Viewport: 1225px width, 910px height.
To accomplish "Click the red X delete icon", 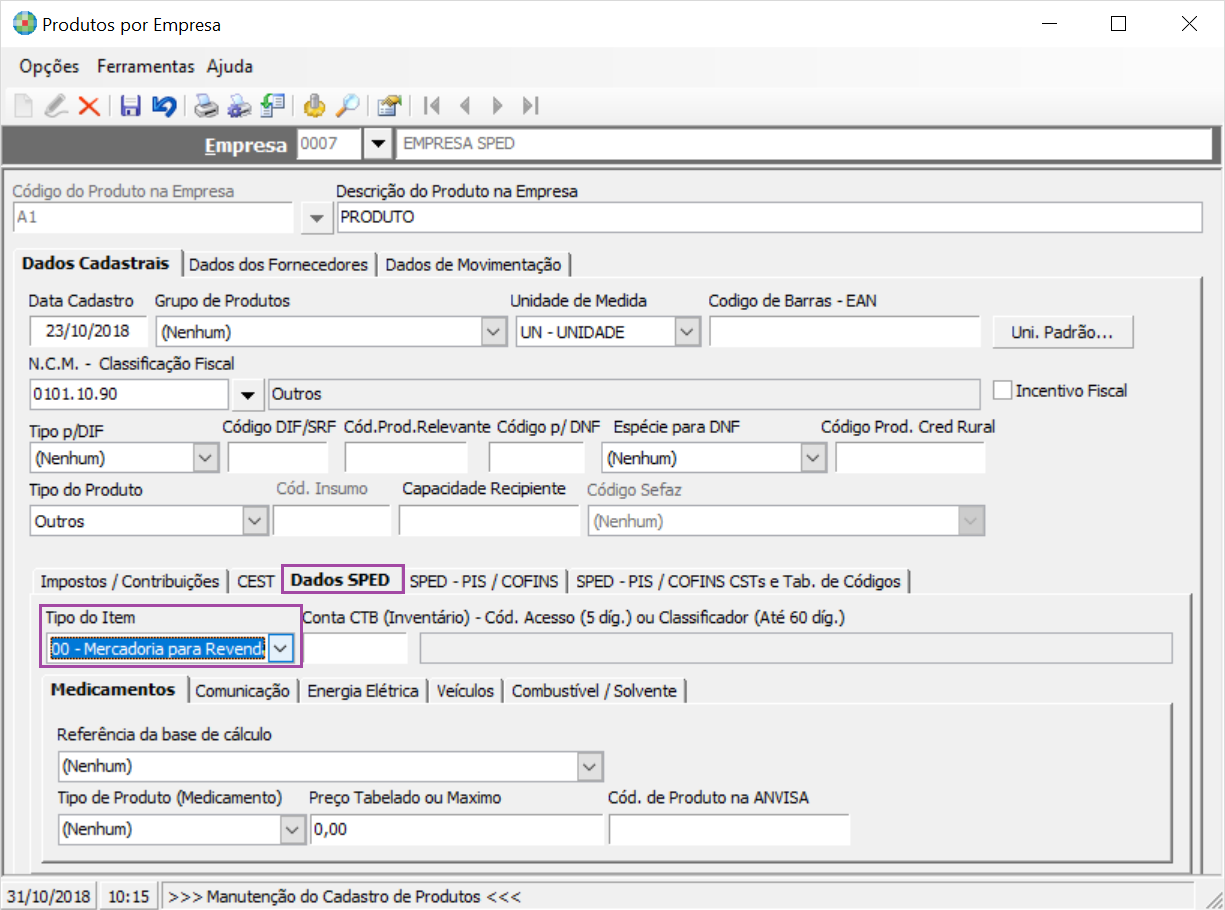I will (x=89, y=106).
